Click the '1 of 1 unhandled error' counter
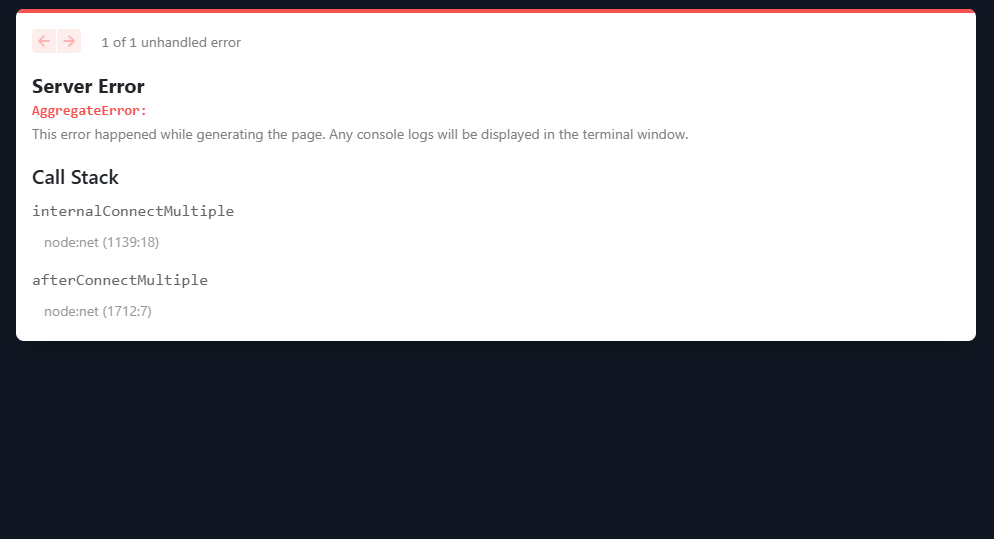 [x=171, y=42]
